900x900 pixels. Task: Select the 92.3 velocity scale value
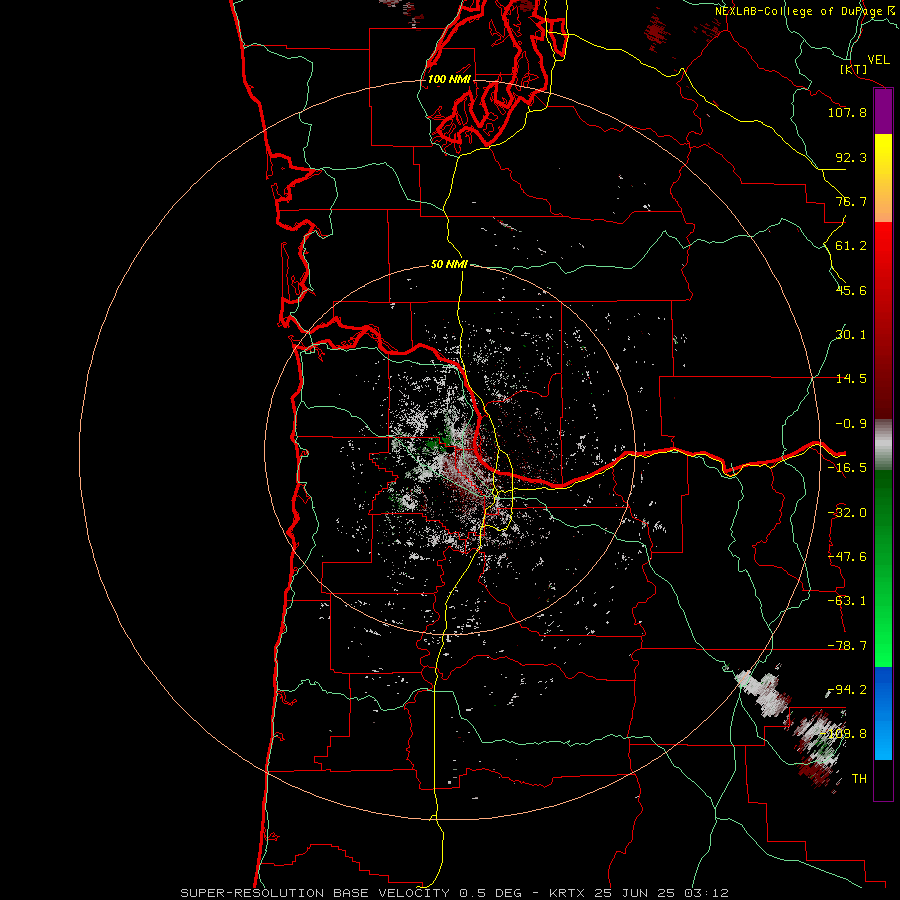tap(851, 157)
